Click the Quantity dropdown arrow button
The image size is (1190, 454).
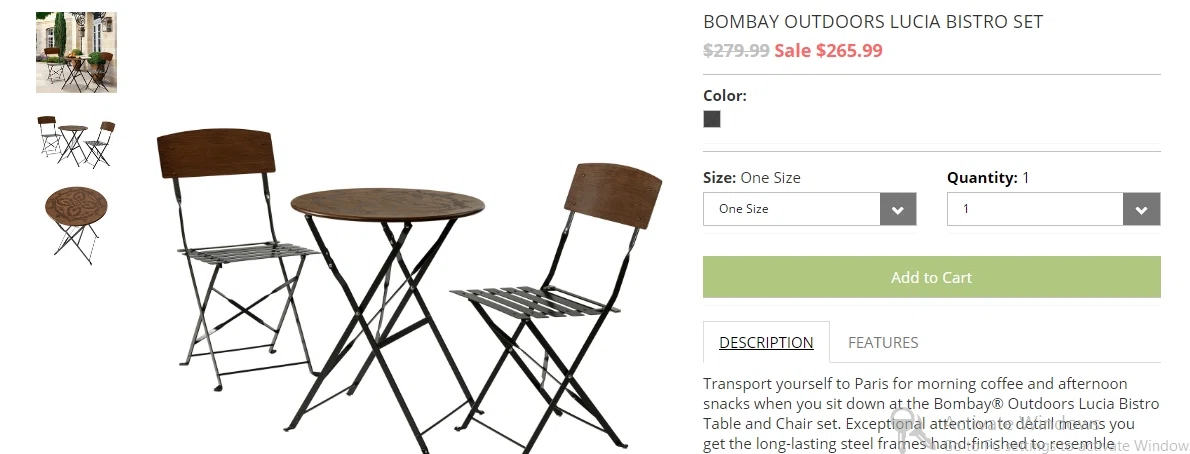click(x=1141, y=210)
